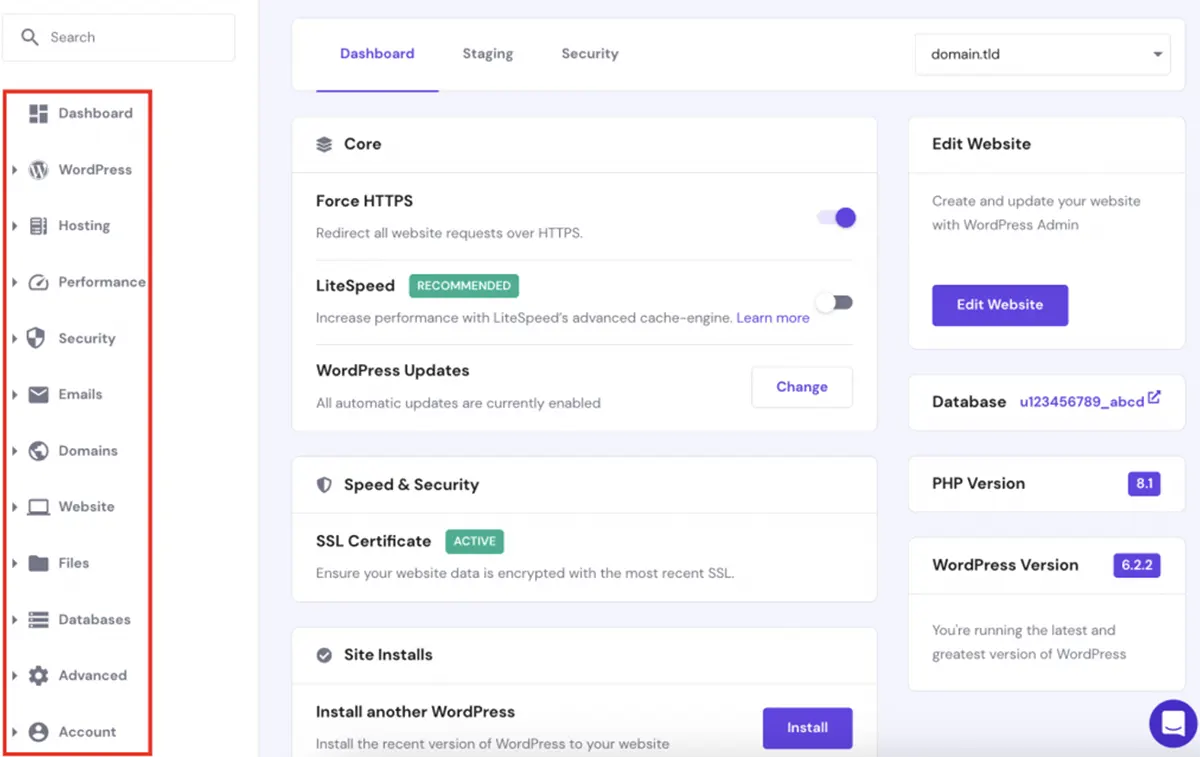The width and height of the screenshot is (1200, 757).
Task: Expand the Security sidebar section arrow
Action: click(x=14, y=339)
